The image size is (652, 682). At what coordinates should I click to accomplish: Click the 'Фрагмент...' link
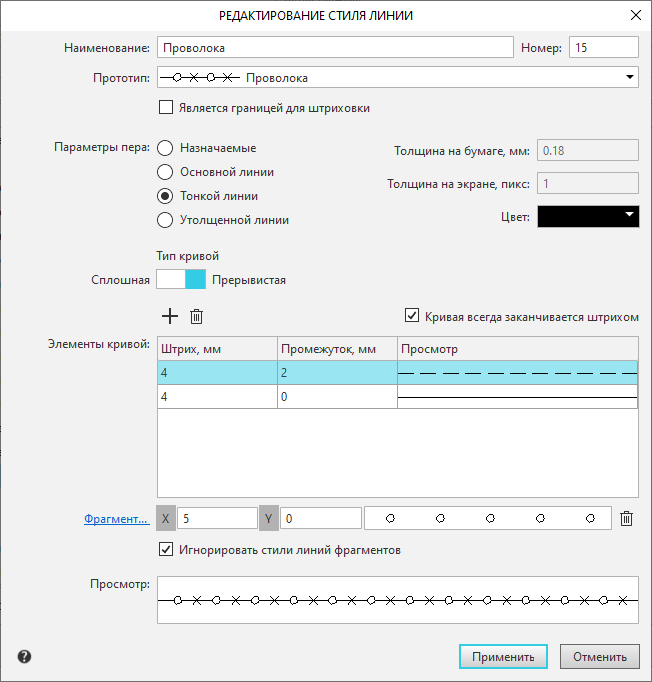116,519
